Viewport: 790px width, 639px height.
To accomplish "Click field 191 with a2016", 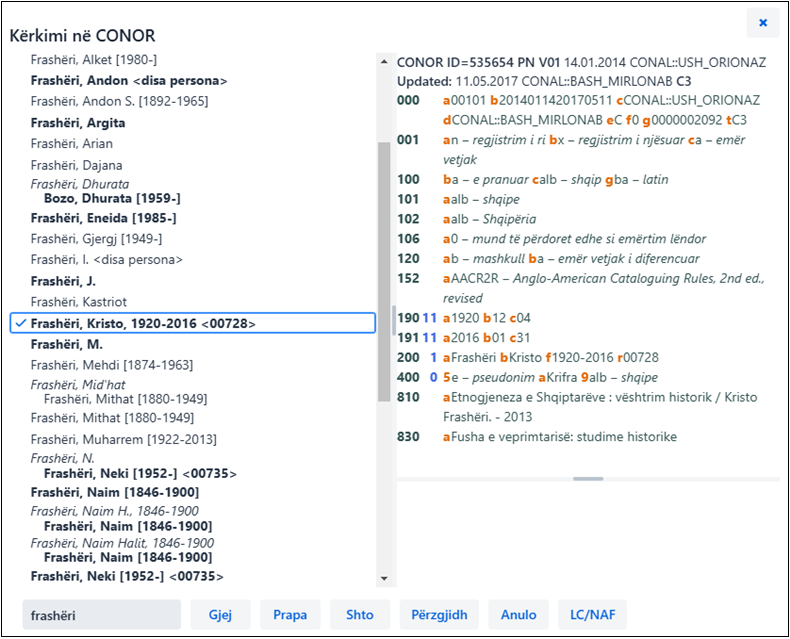I will (464, 338).
